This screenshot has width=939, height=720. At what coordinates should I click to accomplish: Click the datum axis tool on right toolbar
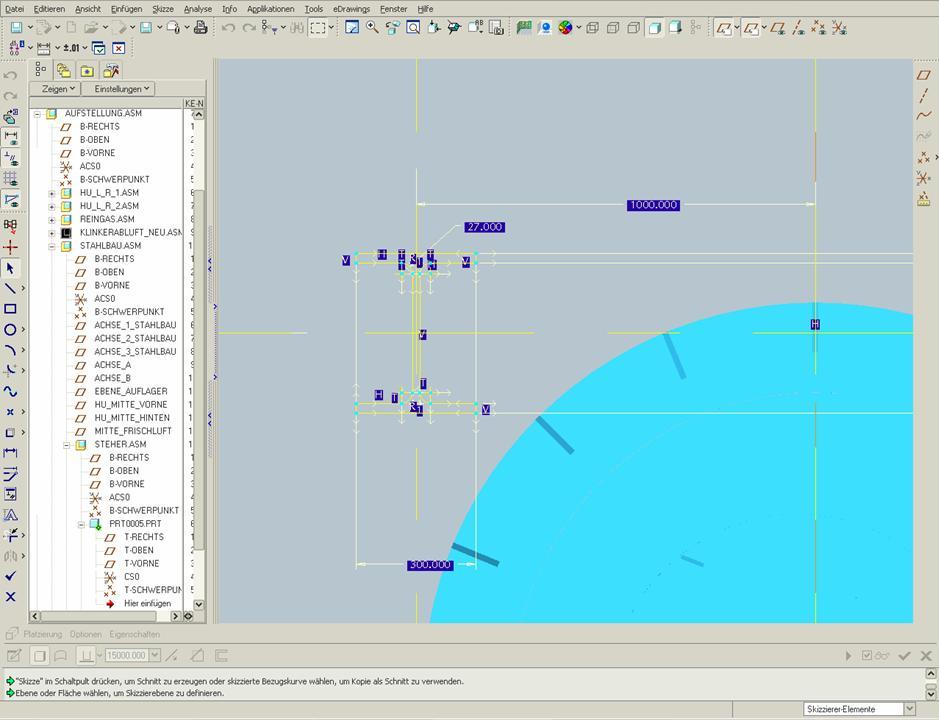click(924, 95)
